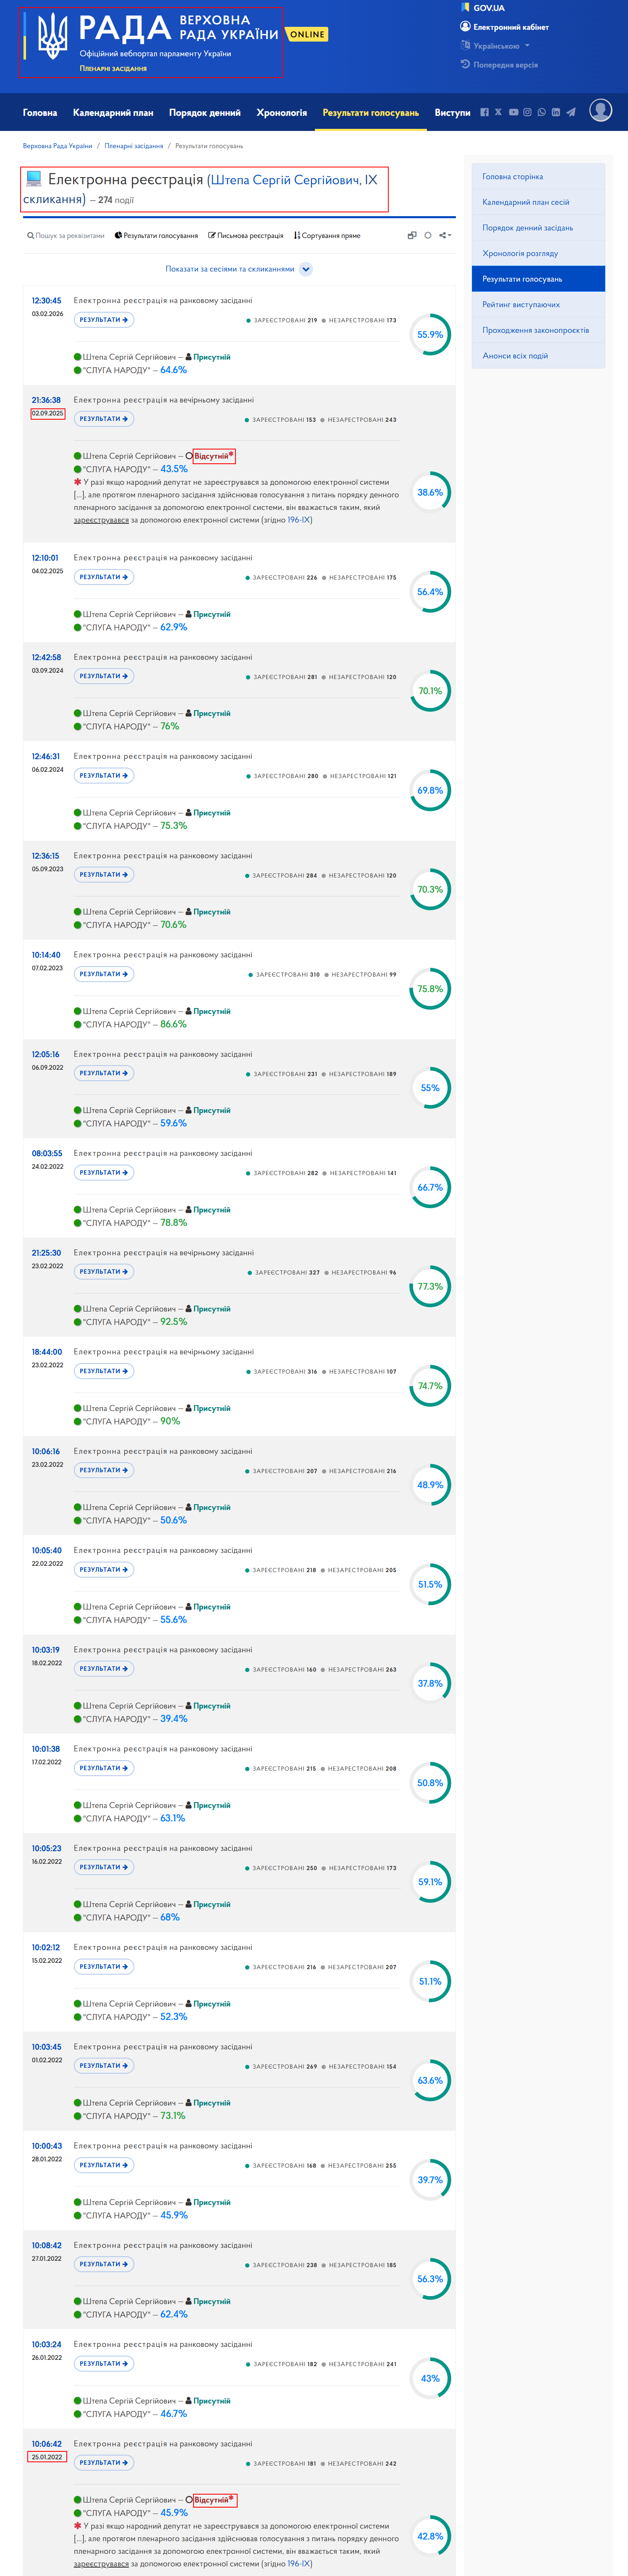Click the user profile avatar icon
628x2576 pixels.
point(601,110)
